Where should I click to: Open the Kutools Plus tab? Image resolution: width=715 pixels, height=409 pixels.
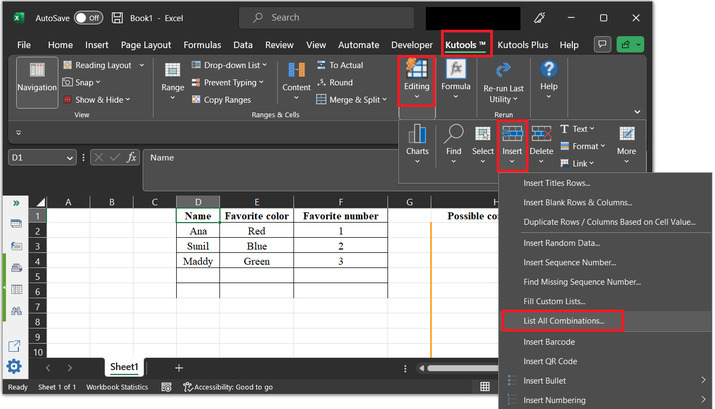pos(525,45)
